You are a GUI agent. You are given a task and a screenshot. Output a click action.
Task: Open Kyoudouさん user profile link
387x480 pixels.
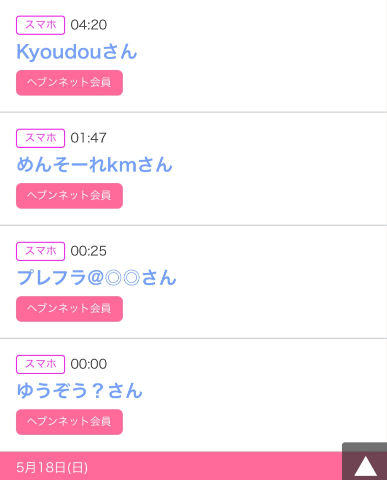tap(77, 52)
